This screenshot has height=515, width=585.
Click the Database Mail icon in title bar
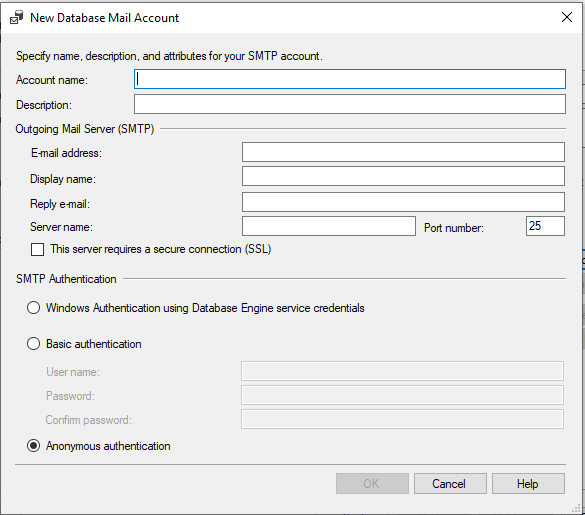pyautogui.click(x=16, y=18)
